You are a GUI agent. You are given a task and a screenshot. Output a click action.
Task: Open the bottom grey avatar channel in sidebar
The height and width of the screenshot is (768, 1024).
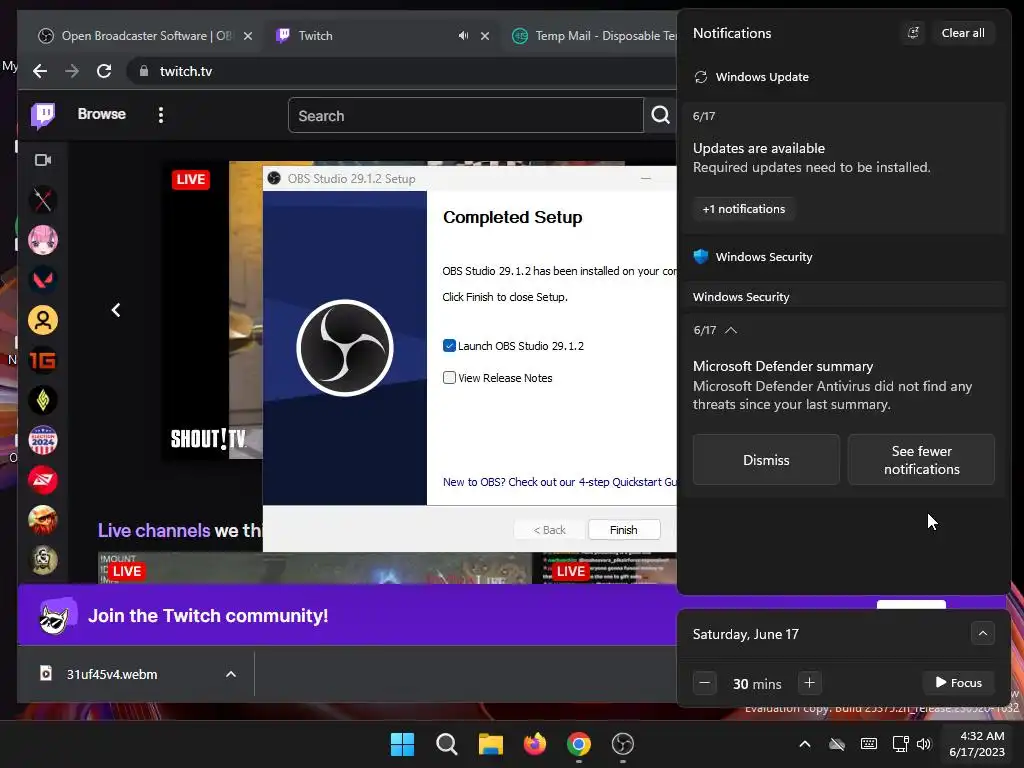(x=43, y=560)
